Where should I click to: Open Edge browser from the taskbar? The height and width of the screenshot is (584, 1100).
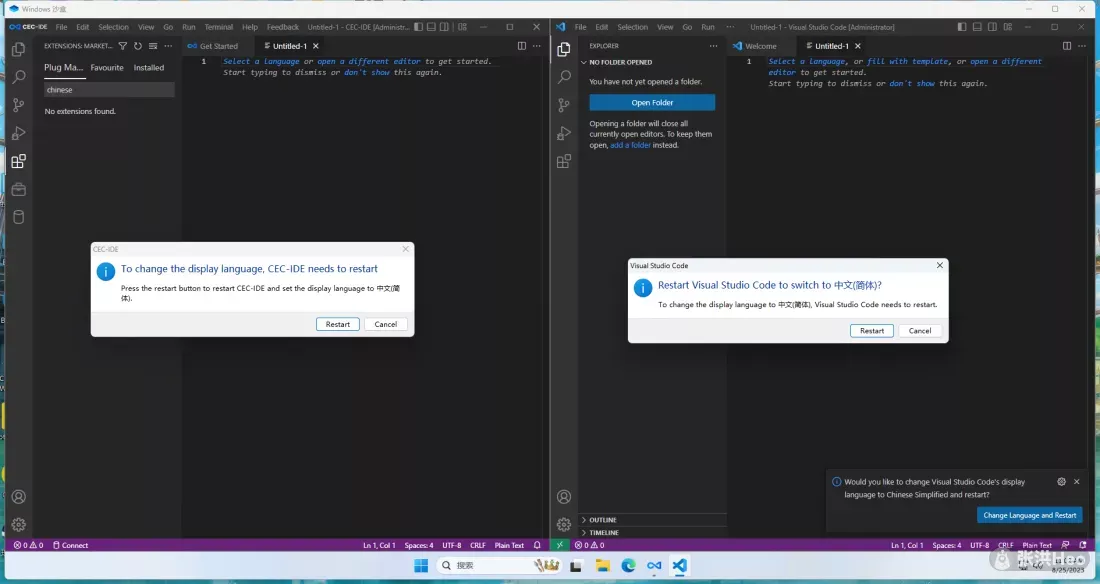point(628,566)
